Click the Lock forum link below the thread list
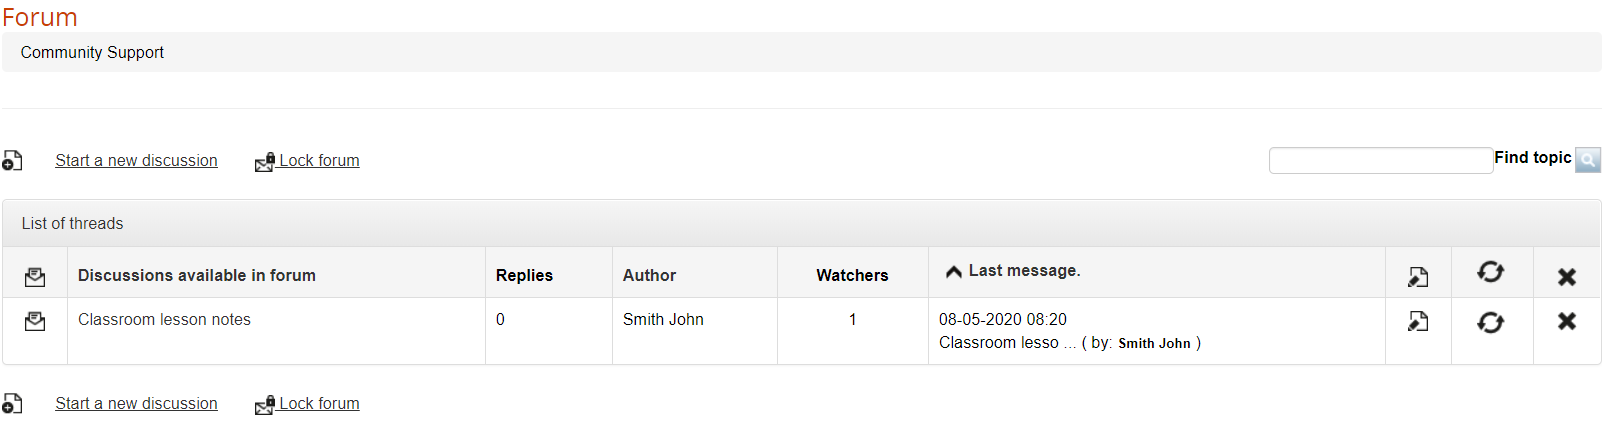The width and height of the screenshot is (1605, 437). tap(319, 404)
